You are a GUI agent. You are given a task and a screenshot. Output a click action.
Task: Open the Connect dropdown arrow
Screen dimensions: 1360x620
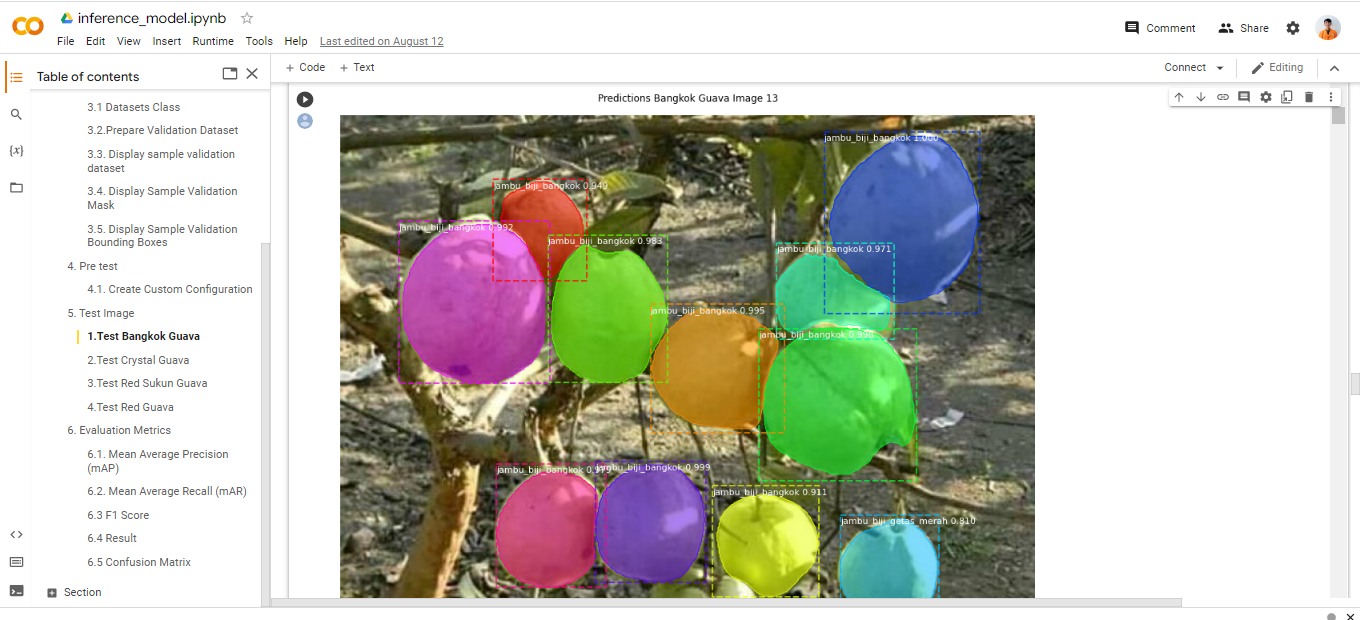click(x=1220, y=68)
